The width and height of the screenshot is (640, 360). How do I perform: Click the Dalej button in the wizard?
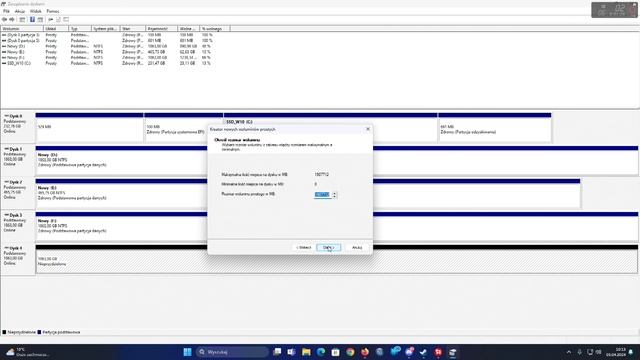coord(328,247)
